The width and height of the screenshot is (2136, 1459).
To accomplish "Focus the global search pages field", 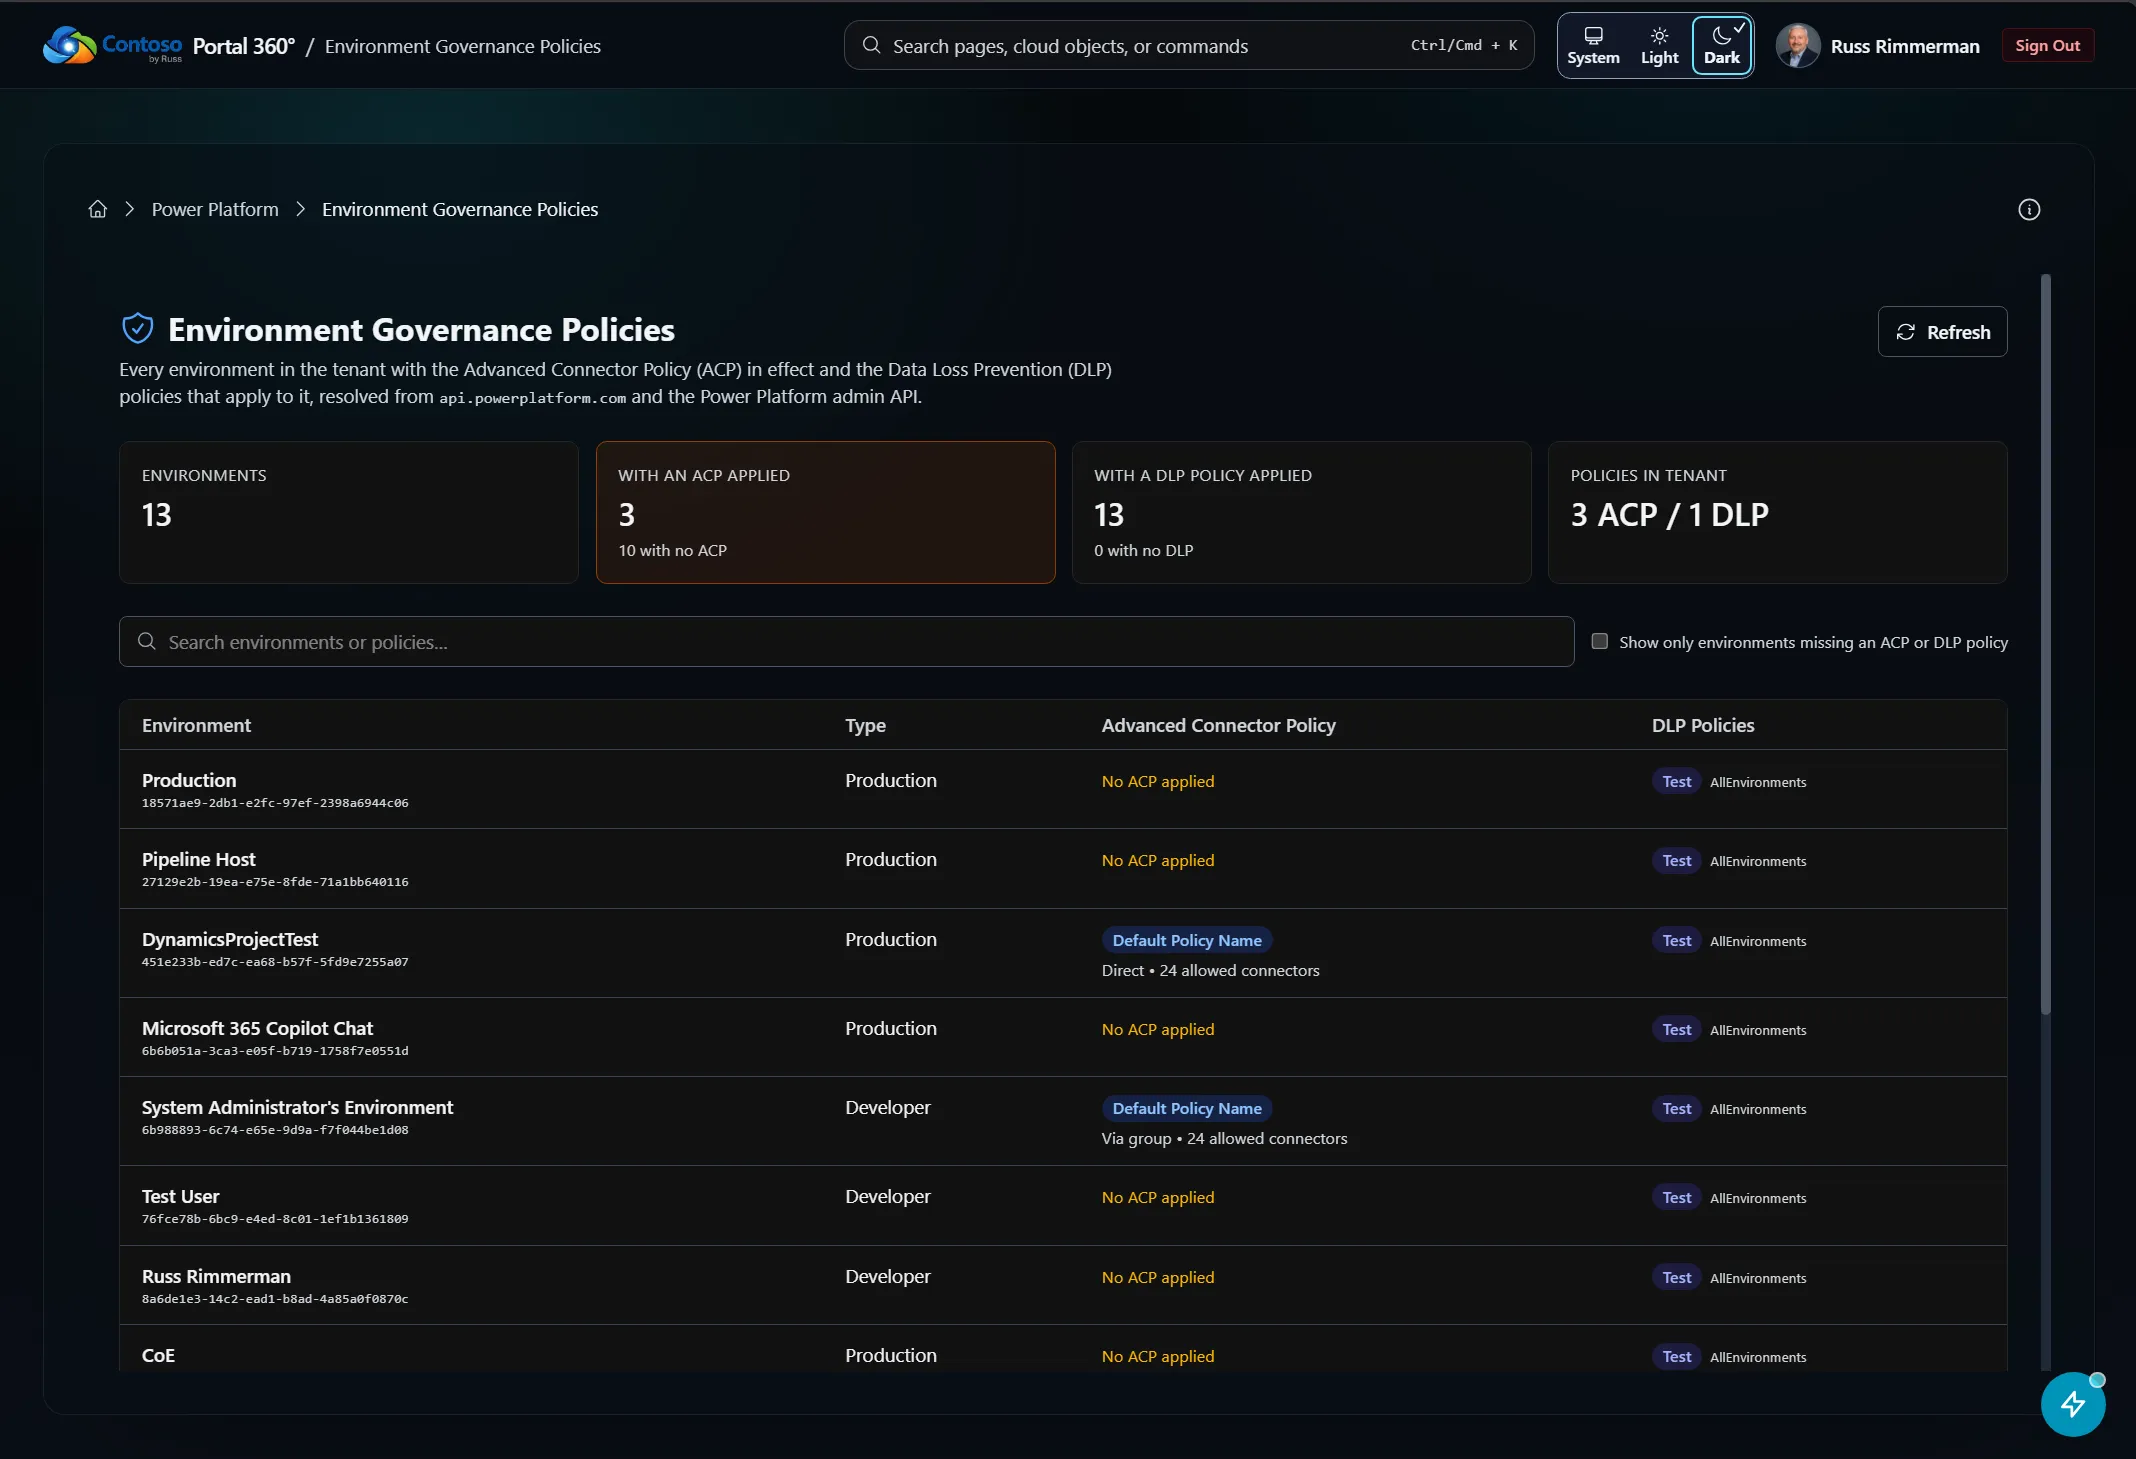I will pos(1188,45).
